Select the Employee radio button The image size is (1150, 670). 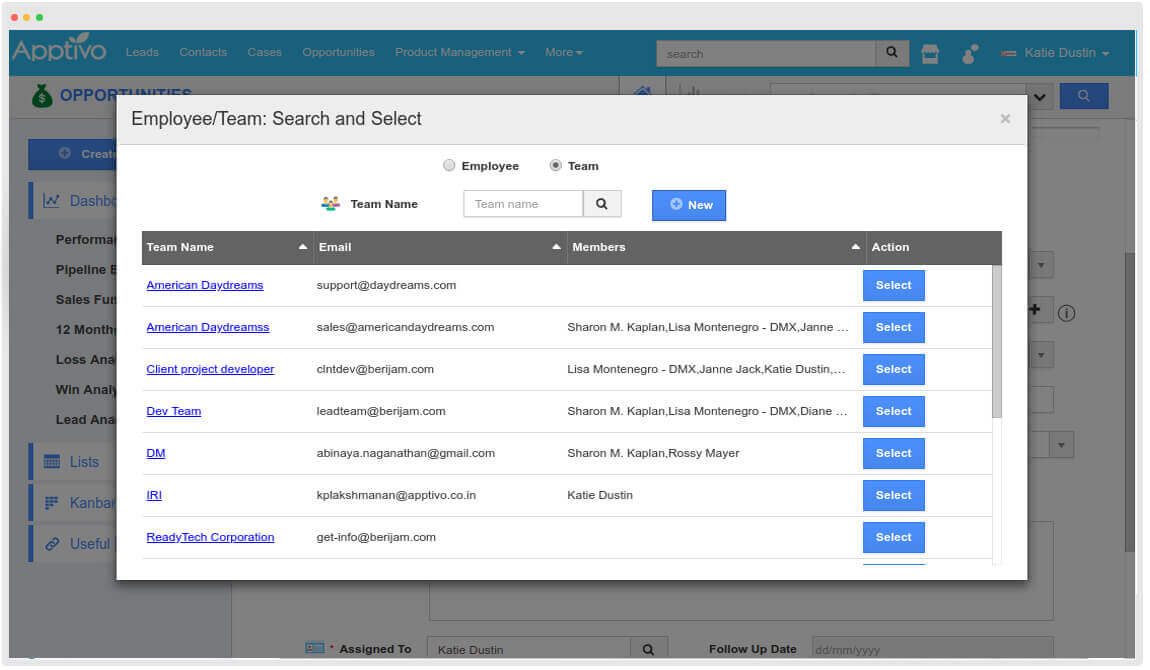click(x=449, y=166)
